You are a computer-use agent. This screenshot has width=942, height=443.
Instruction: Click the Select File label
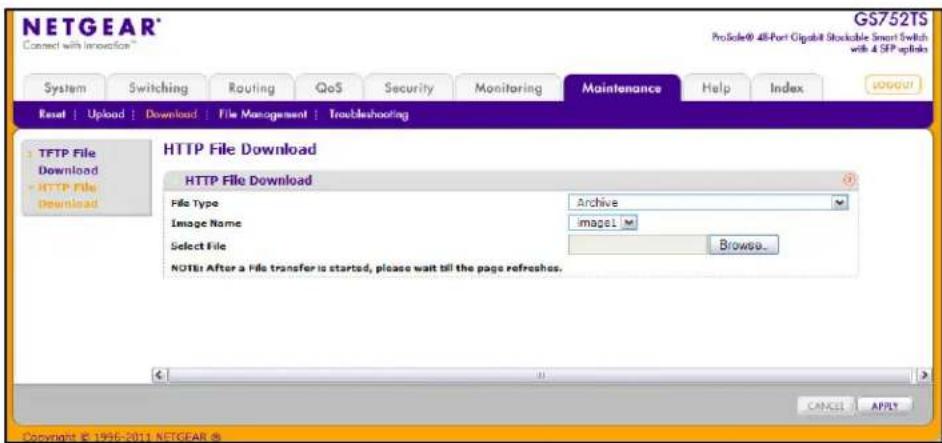199,245
